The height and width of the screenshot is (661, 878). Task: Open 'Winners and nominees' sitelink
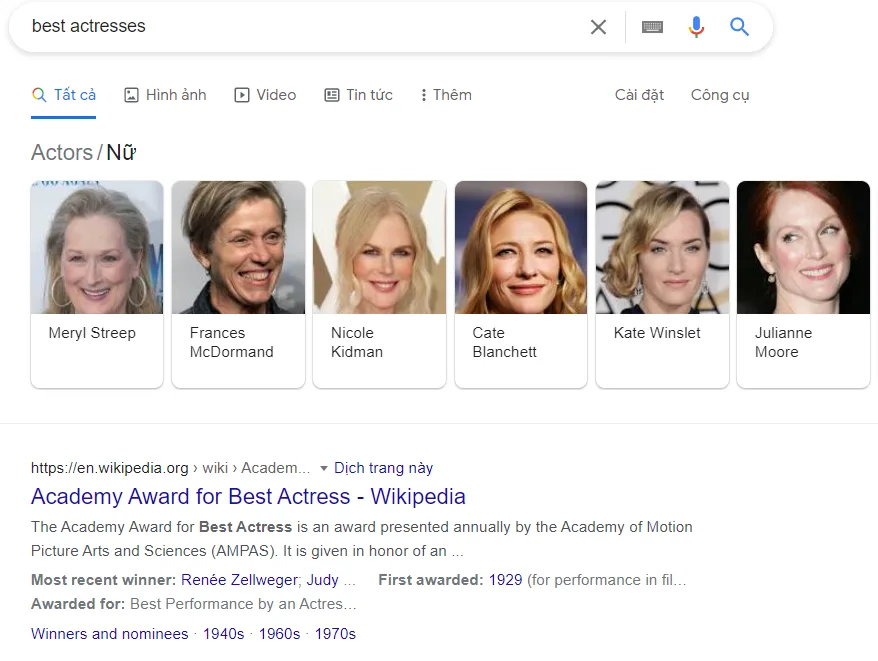click(x=109, y=634)
